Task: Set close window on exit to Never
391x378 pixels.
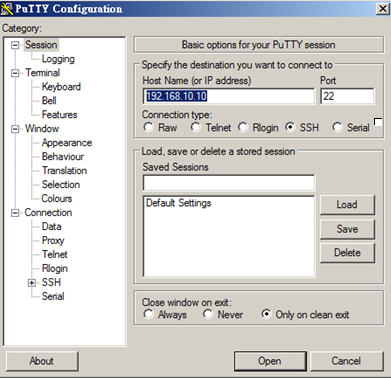Action: [x=208, y=314]
